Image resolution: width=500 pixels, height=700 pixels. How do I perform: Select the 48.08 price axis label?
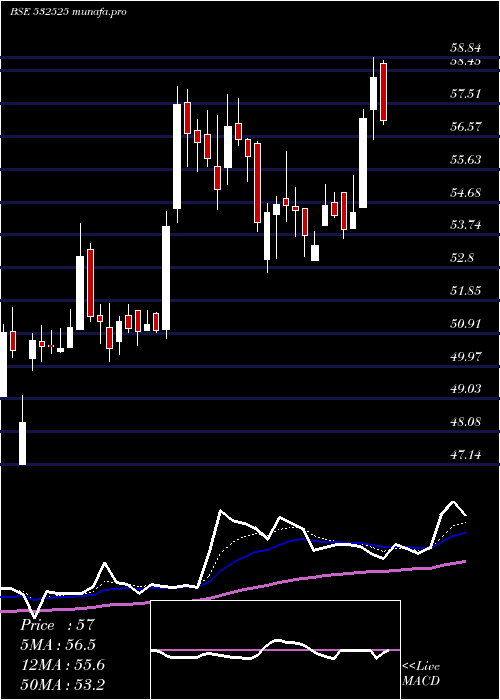[x=465, y=422]
